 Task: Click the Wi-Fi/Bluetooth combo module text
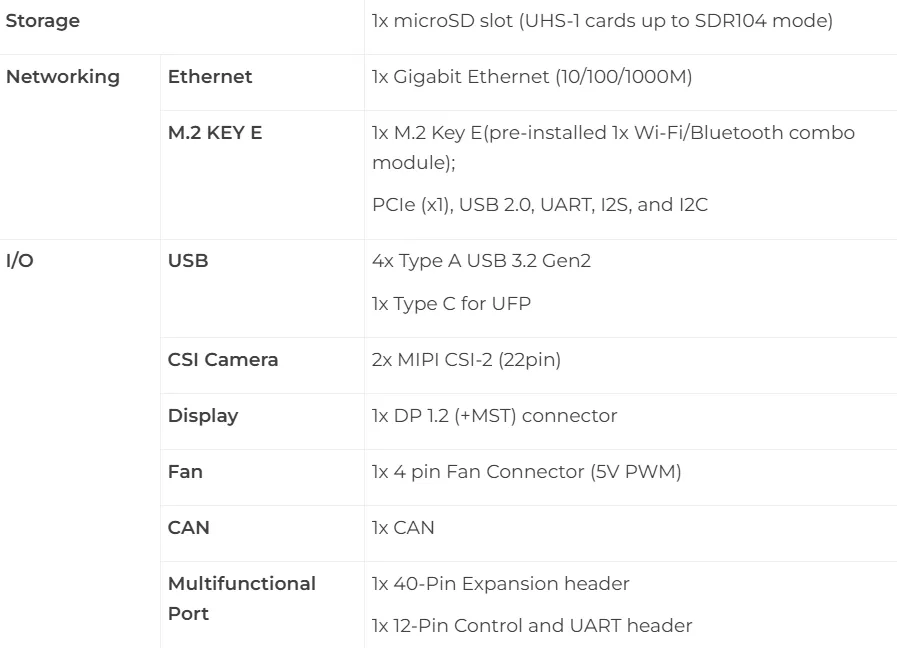[613, 148]
